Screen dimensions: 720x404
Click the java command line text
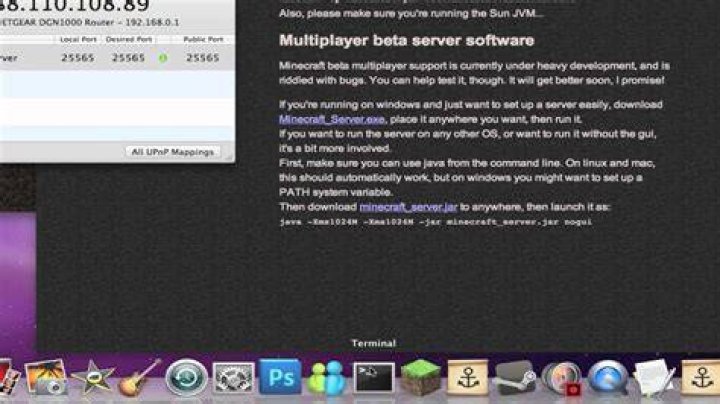[x=435, y=222]
